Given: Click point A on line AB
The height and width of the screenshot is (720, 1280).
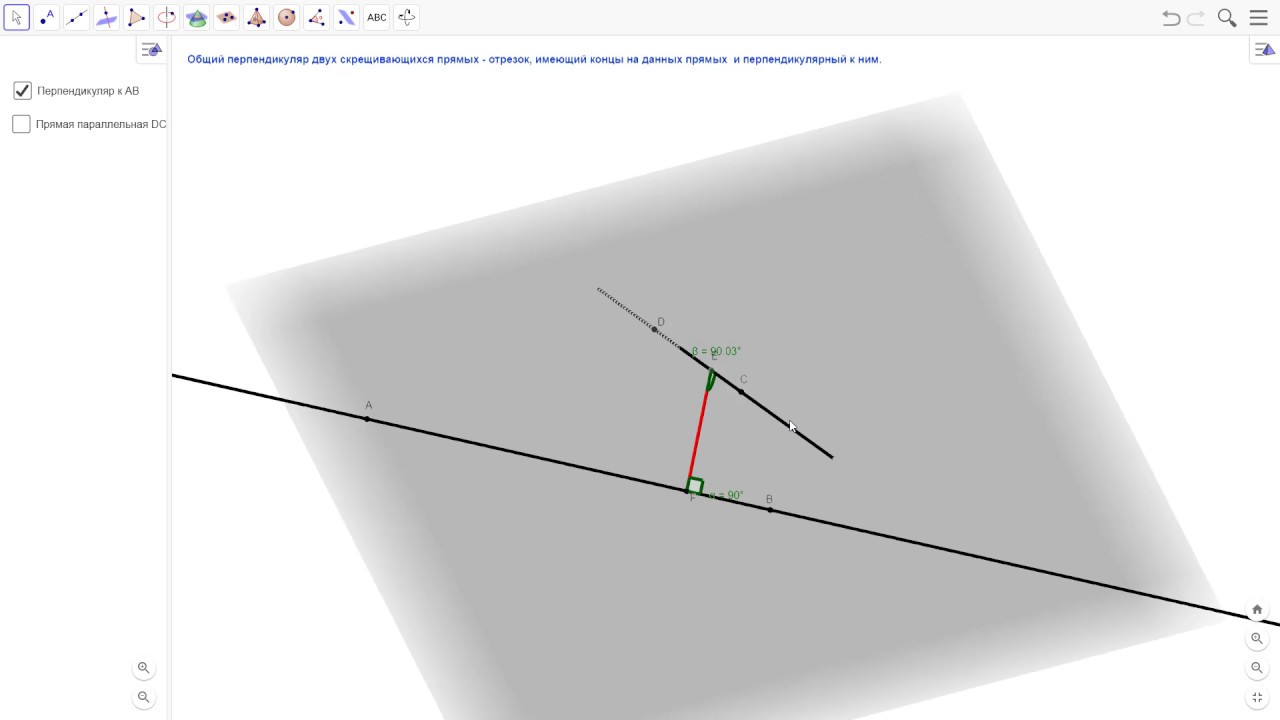Looking at the screenshot, I should (x=367, y=419).
